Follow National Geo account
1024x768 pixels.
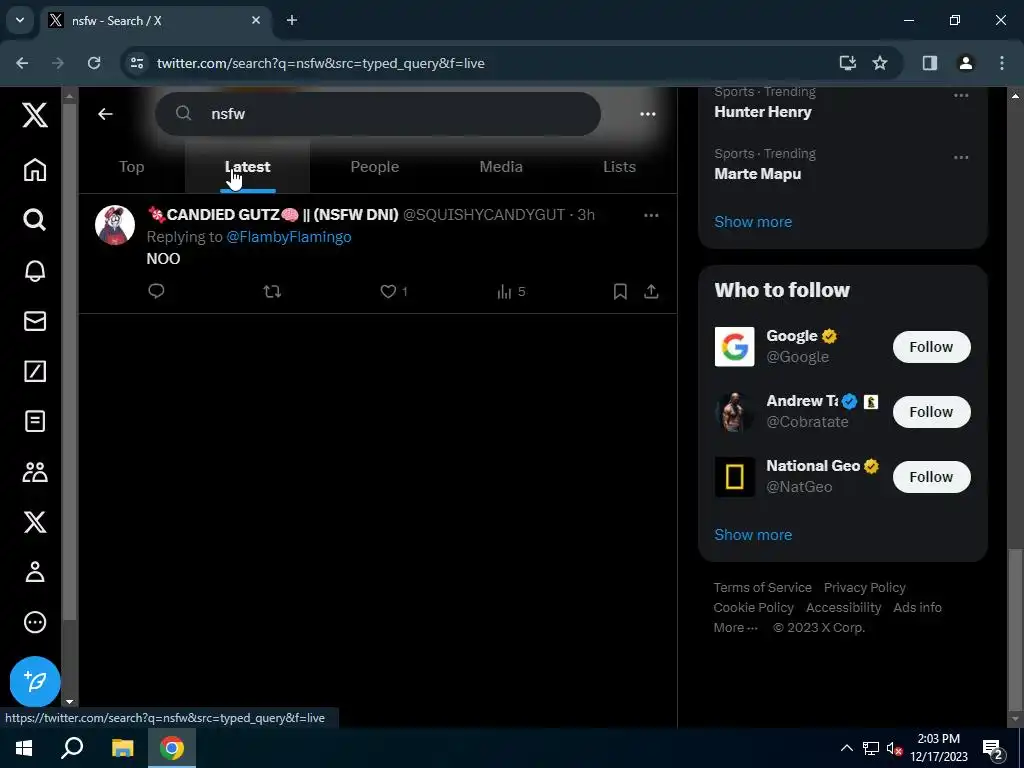pyautogui.click(x=931, y=477)
